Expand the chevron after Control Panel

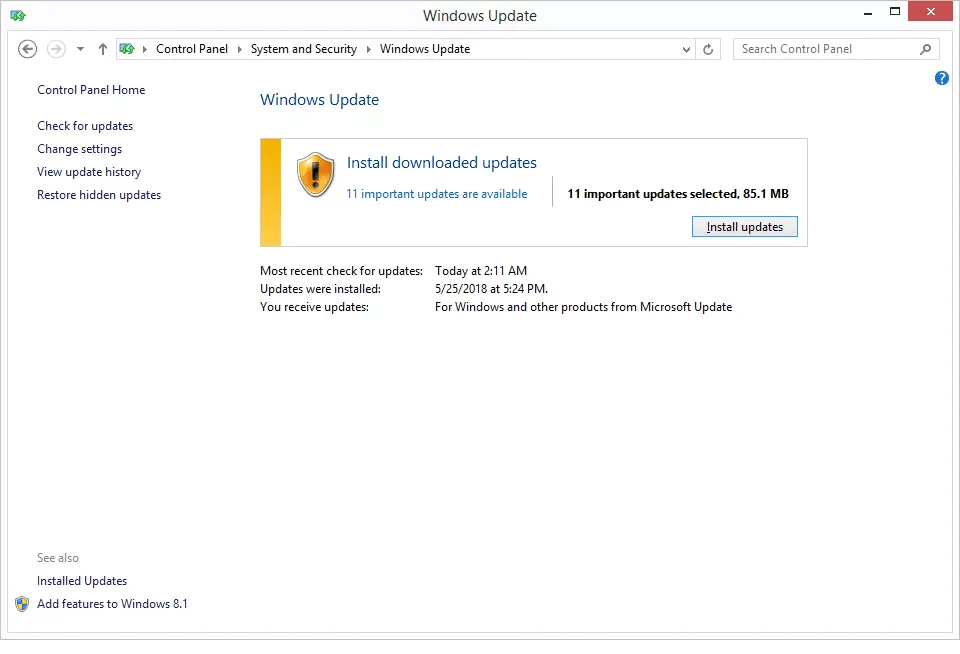pyautogui.click(x=239, y=49)
